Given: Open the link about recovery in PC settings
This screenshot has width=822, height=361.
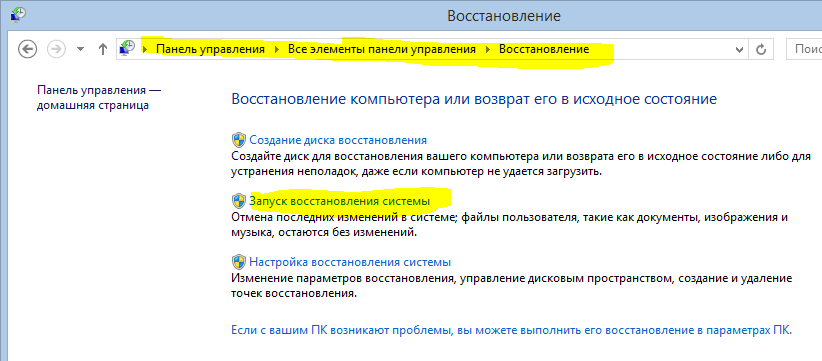Looking at the screenshot, I should [512, 330].
